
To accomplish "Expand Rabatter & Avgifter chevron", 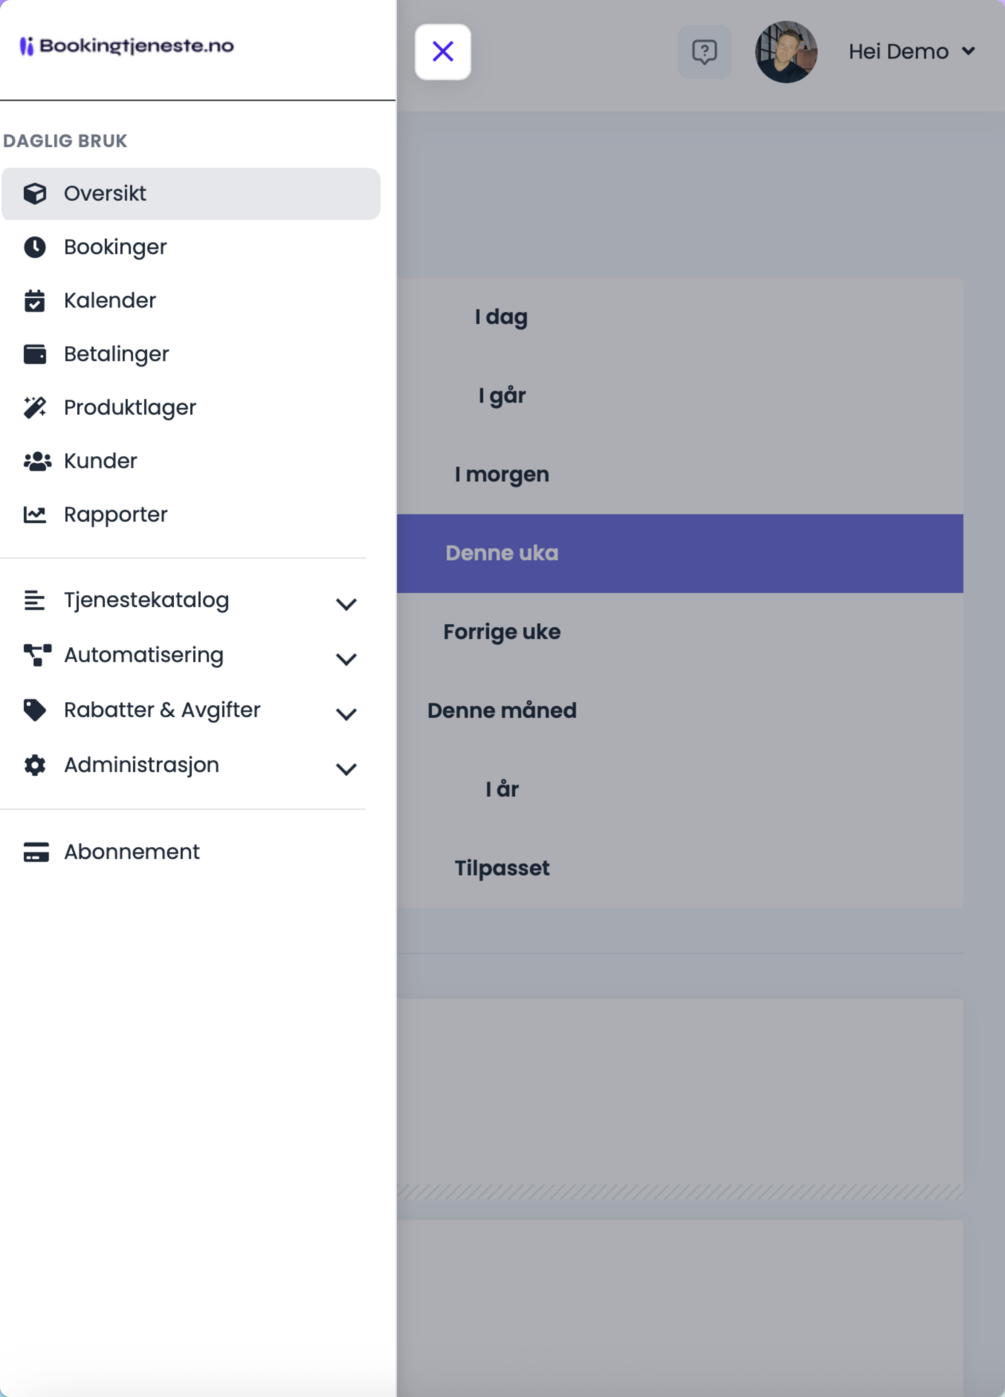I will pyautogui.click(x=346, y=714).
